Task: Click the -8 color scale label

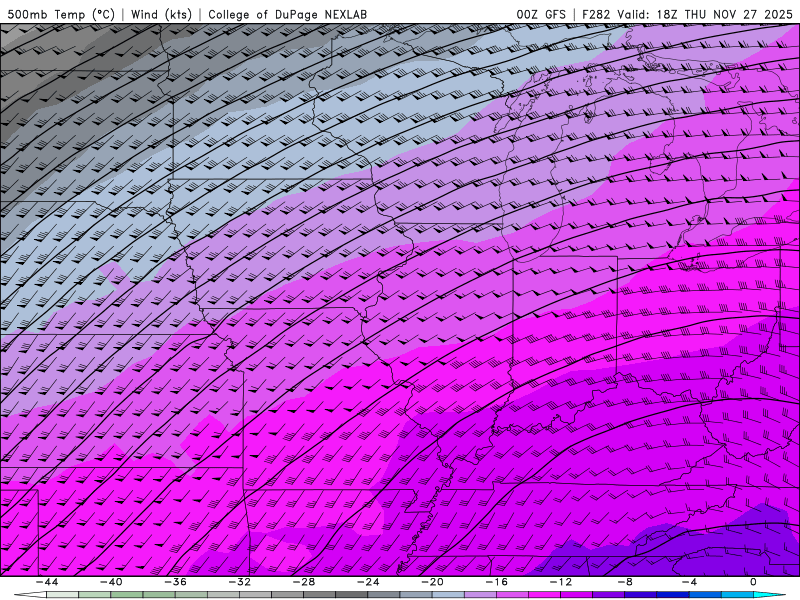Action: point(625,582)
